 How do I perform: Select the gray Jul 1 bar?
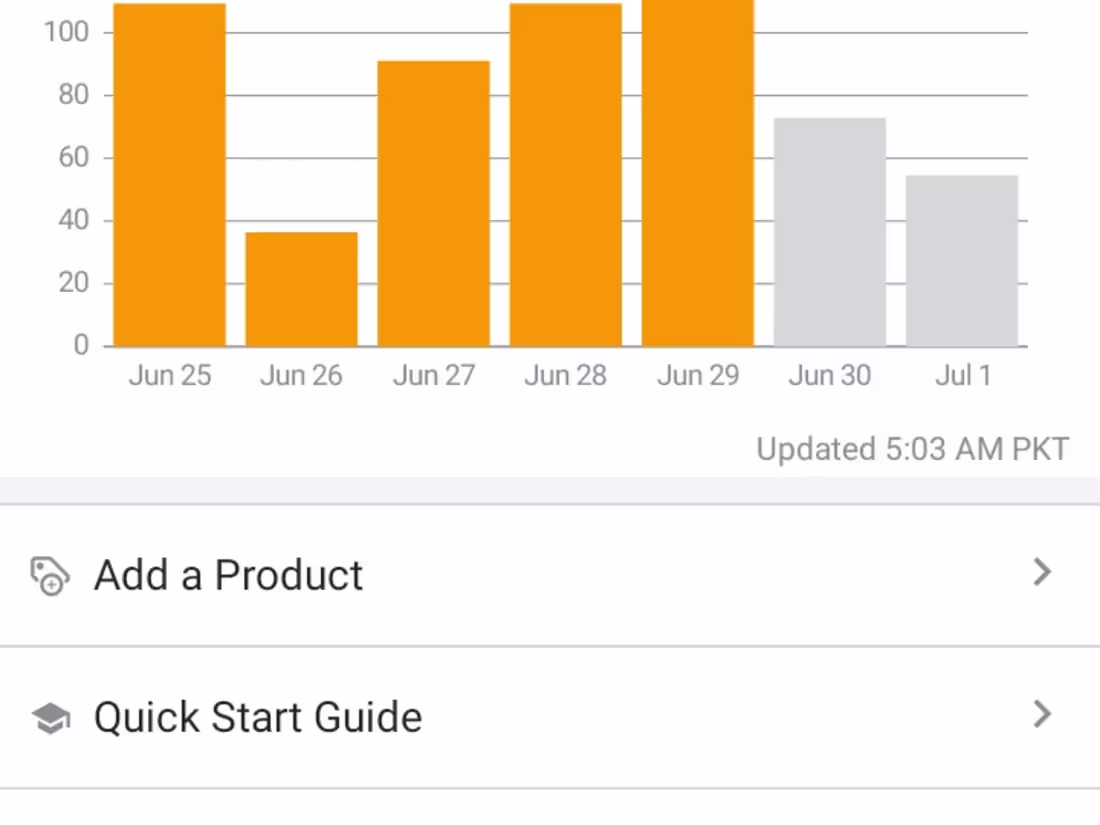[x=962, y=261]
